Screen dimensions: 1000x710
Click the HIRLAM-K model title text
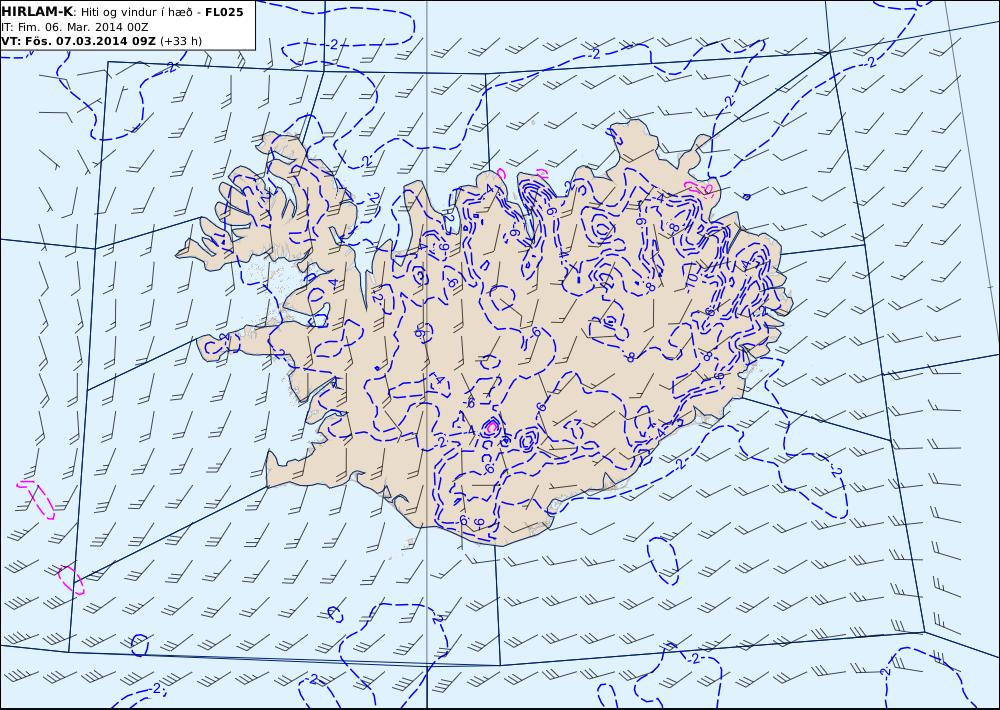37,12
